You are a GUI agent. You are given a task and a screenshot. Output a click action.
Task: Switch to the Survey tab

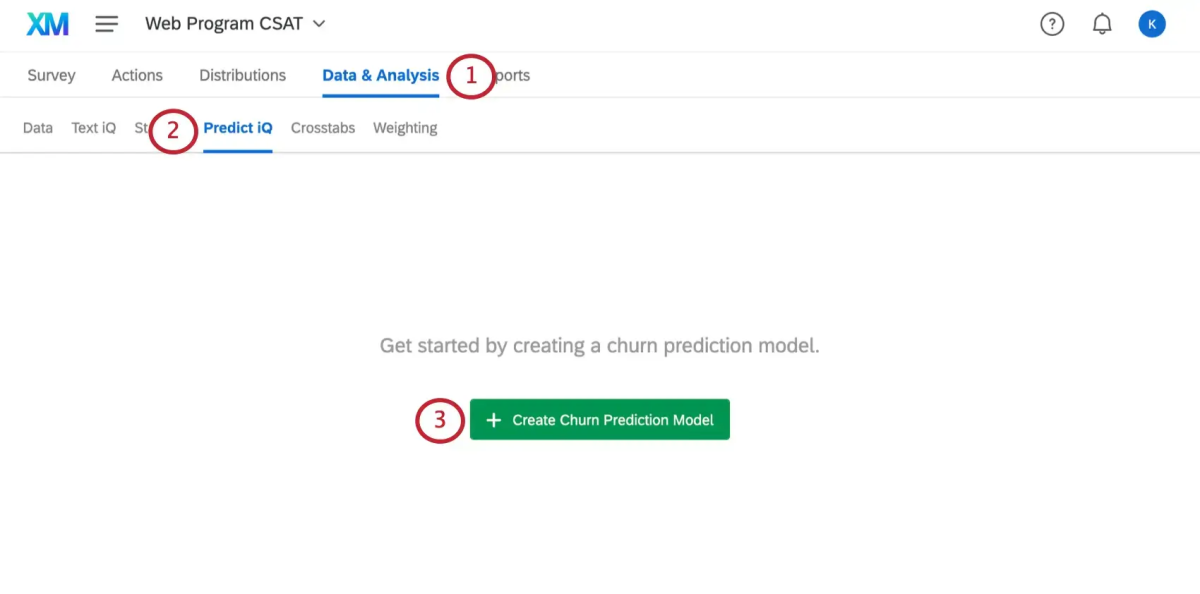tap(50, 74)
